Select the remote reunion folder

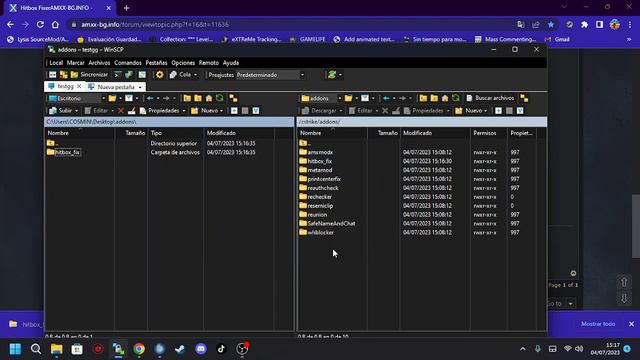317,215
